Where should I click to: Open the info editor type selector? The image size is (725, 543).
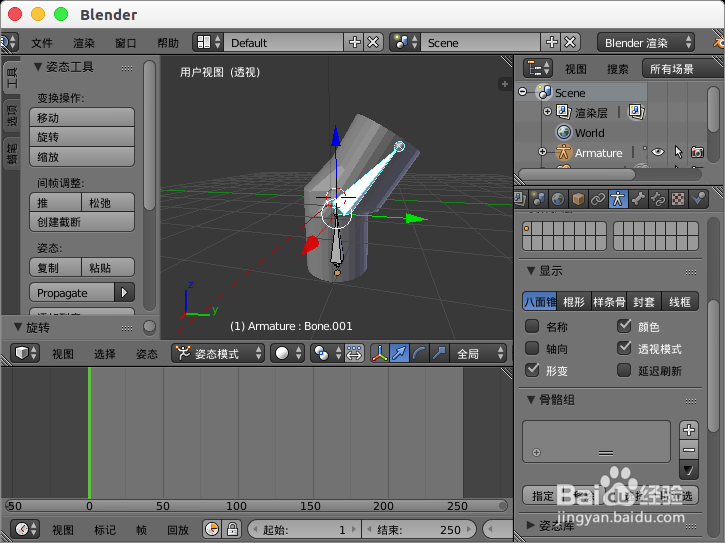point(9,42)
